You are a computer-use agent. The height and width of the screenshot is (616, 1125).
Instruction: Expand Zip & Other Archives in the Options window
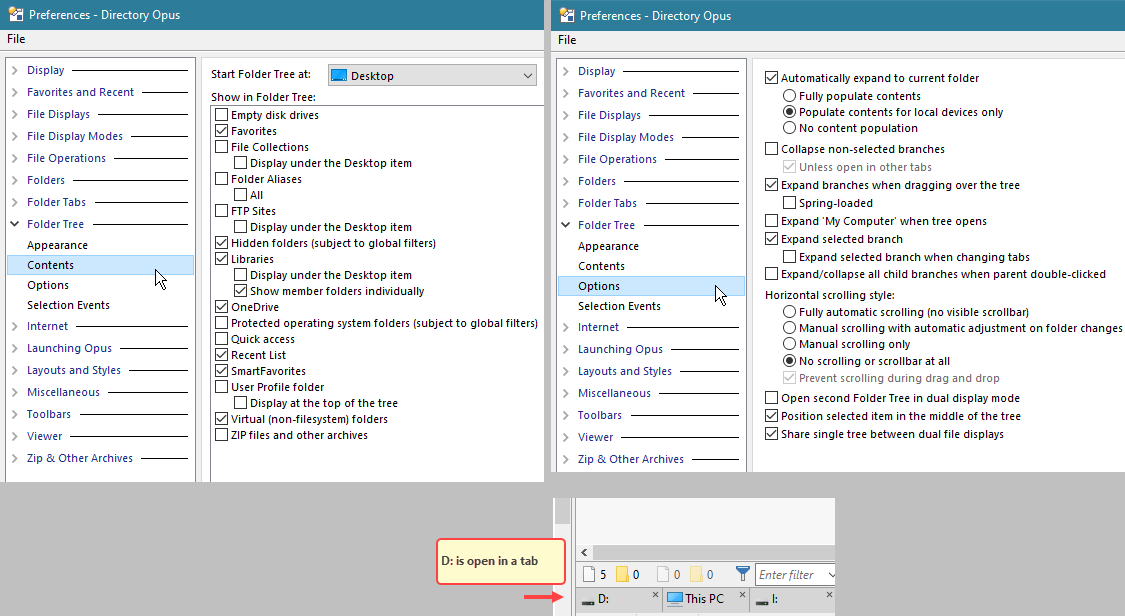pyautogui.click(x=566, y=459)
